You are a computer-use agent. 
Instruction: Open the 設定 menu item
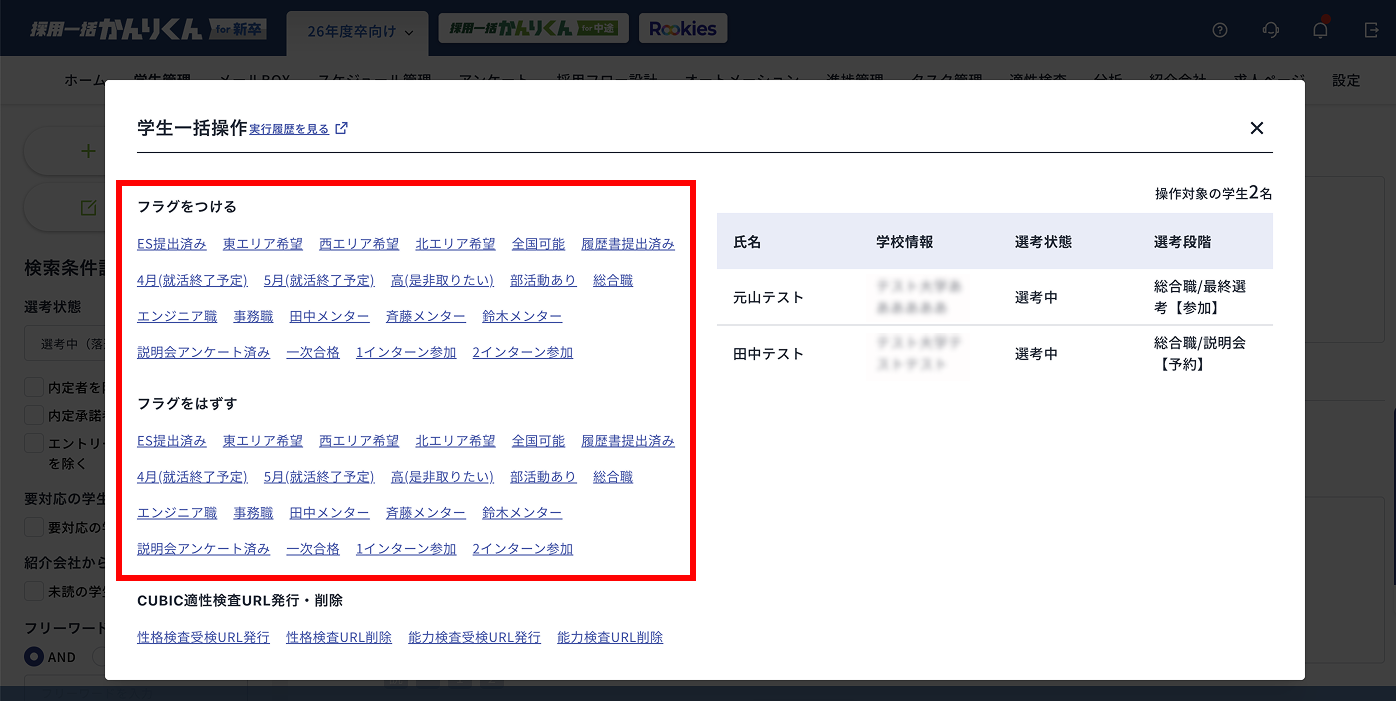(x=1346, y=80)
